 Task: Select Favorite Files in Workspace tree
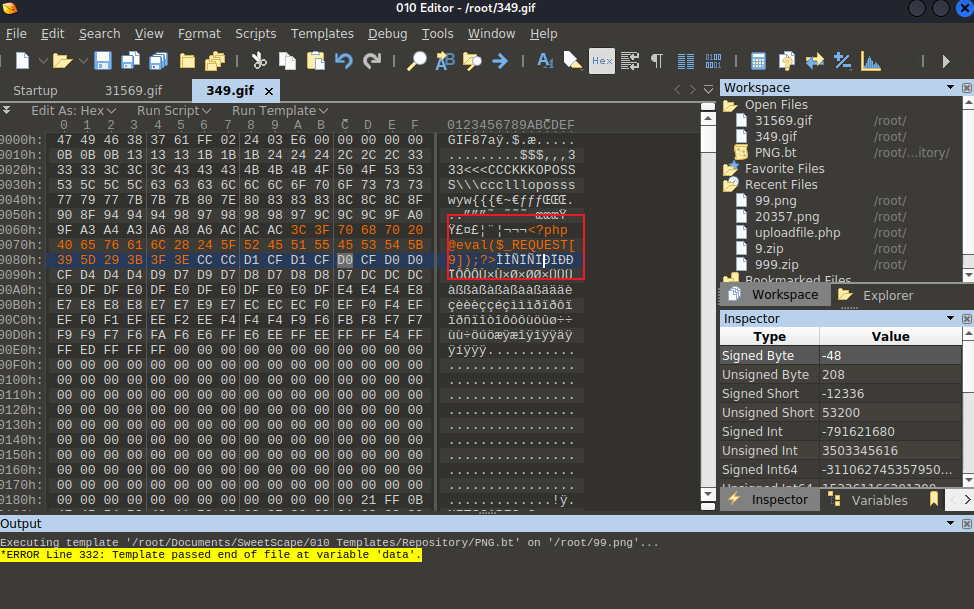(x=785, y=168)
